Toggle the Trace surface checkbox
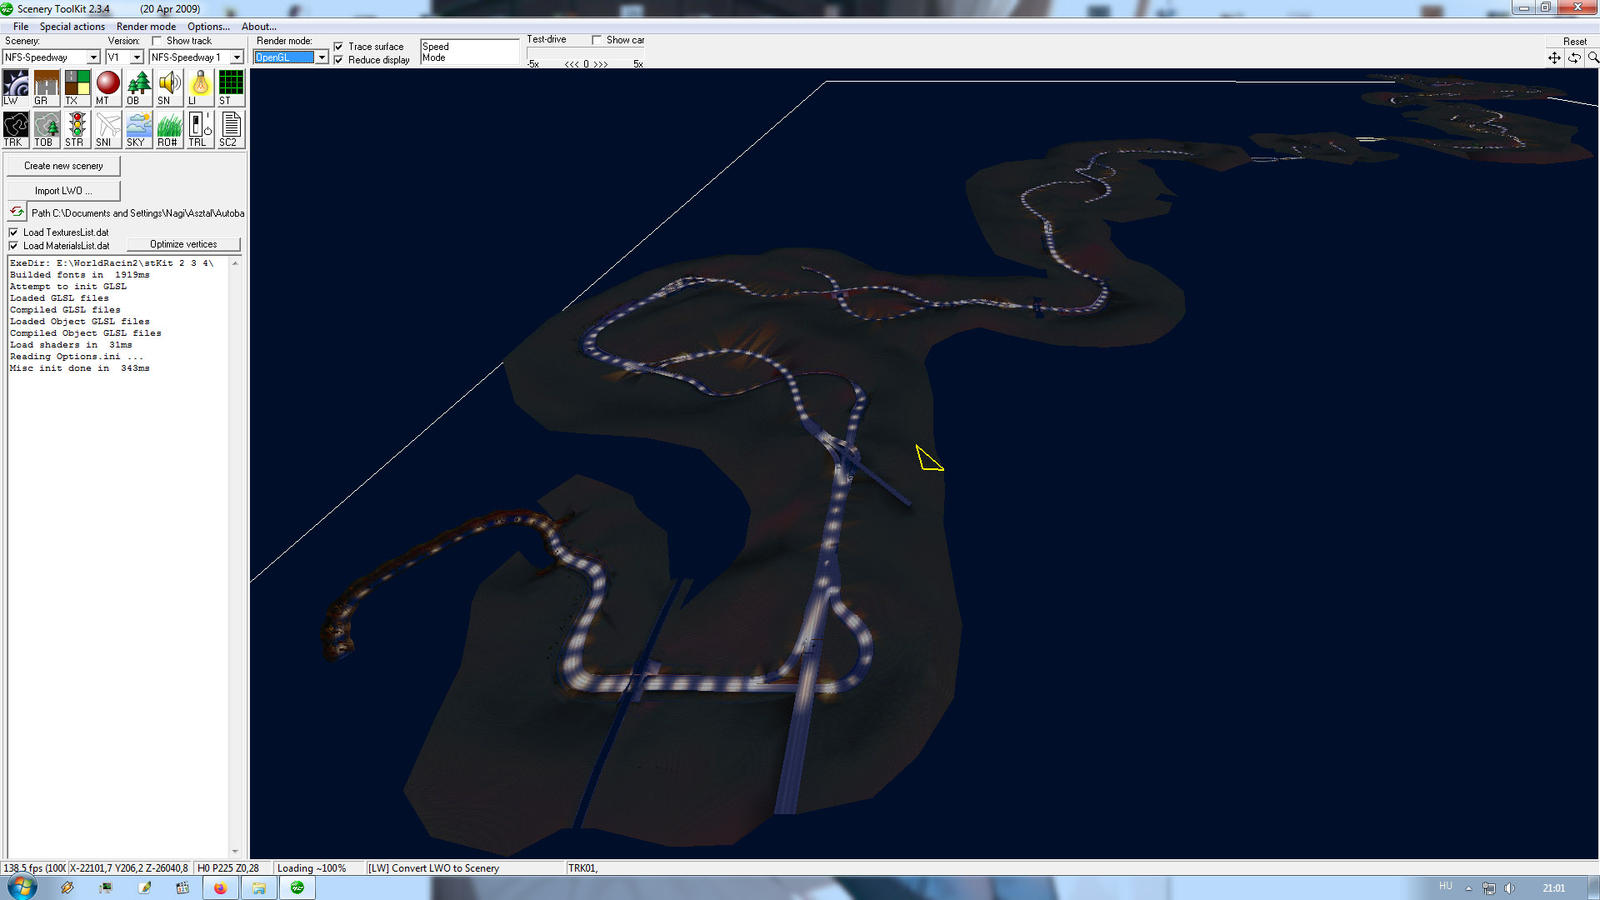This screenshot has height=900, width=1600. coord(339,47)
